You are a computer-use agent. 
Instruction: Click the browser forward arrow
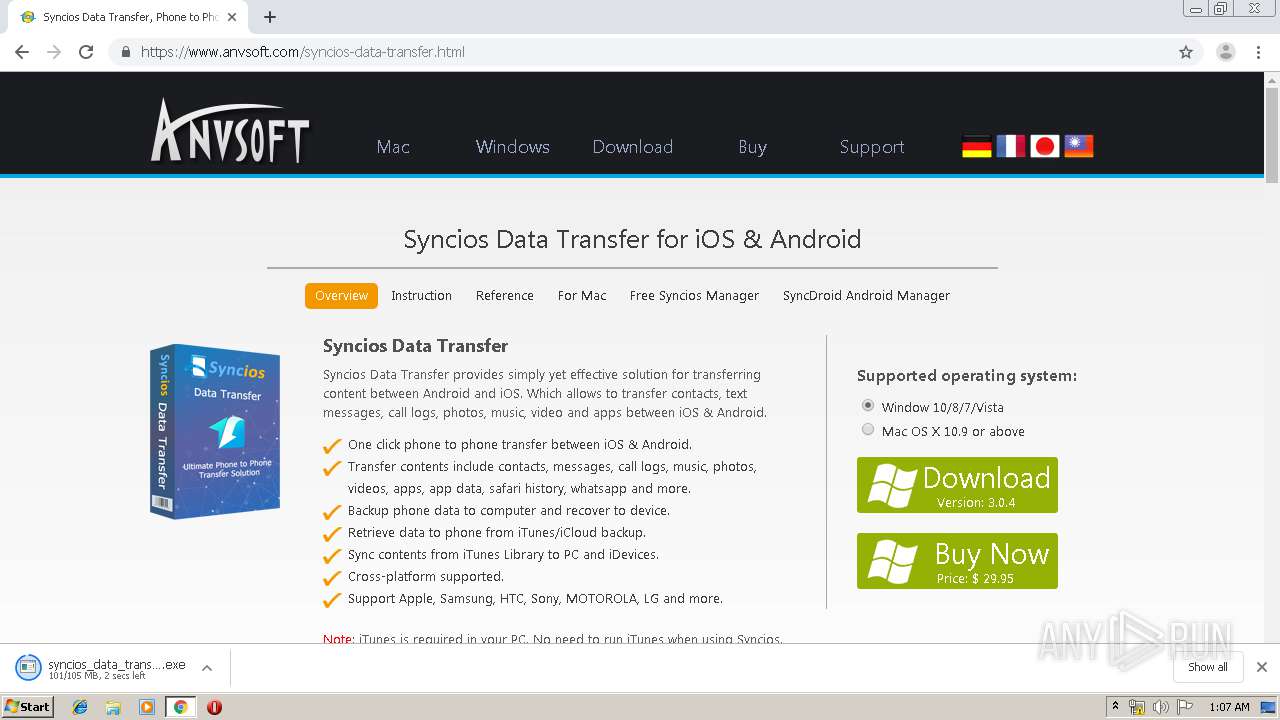coord(54,52)
